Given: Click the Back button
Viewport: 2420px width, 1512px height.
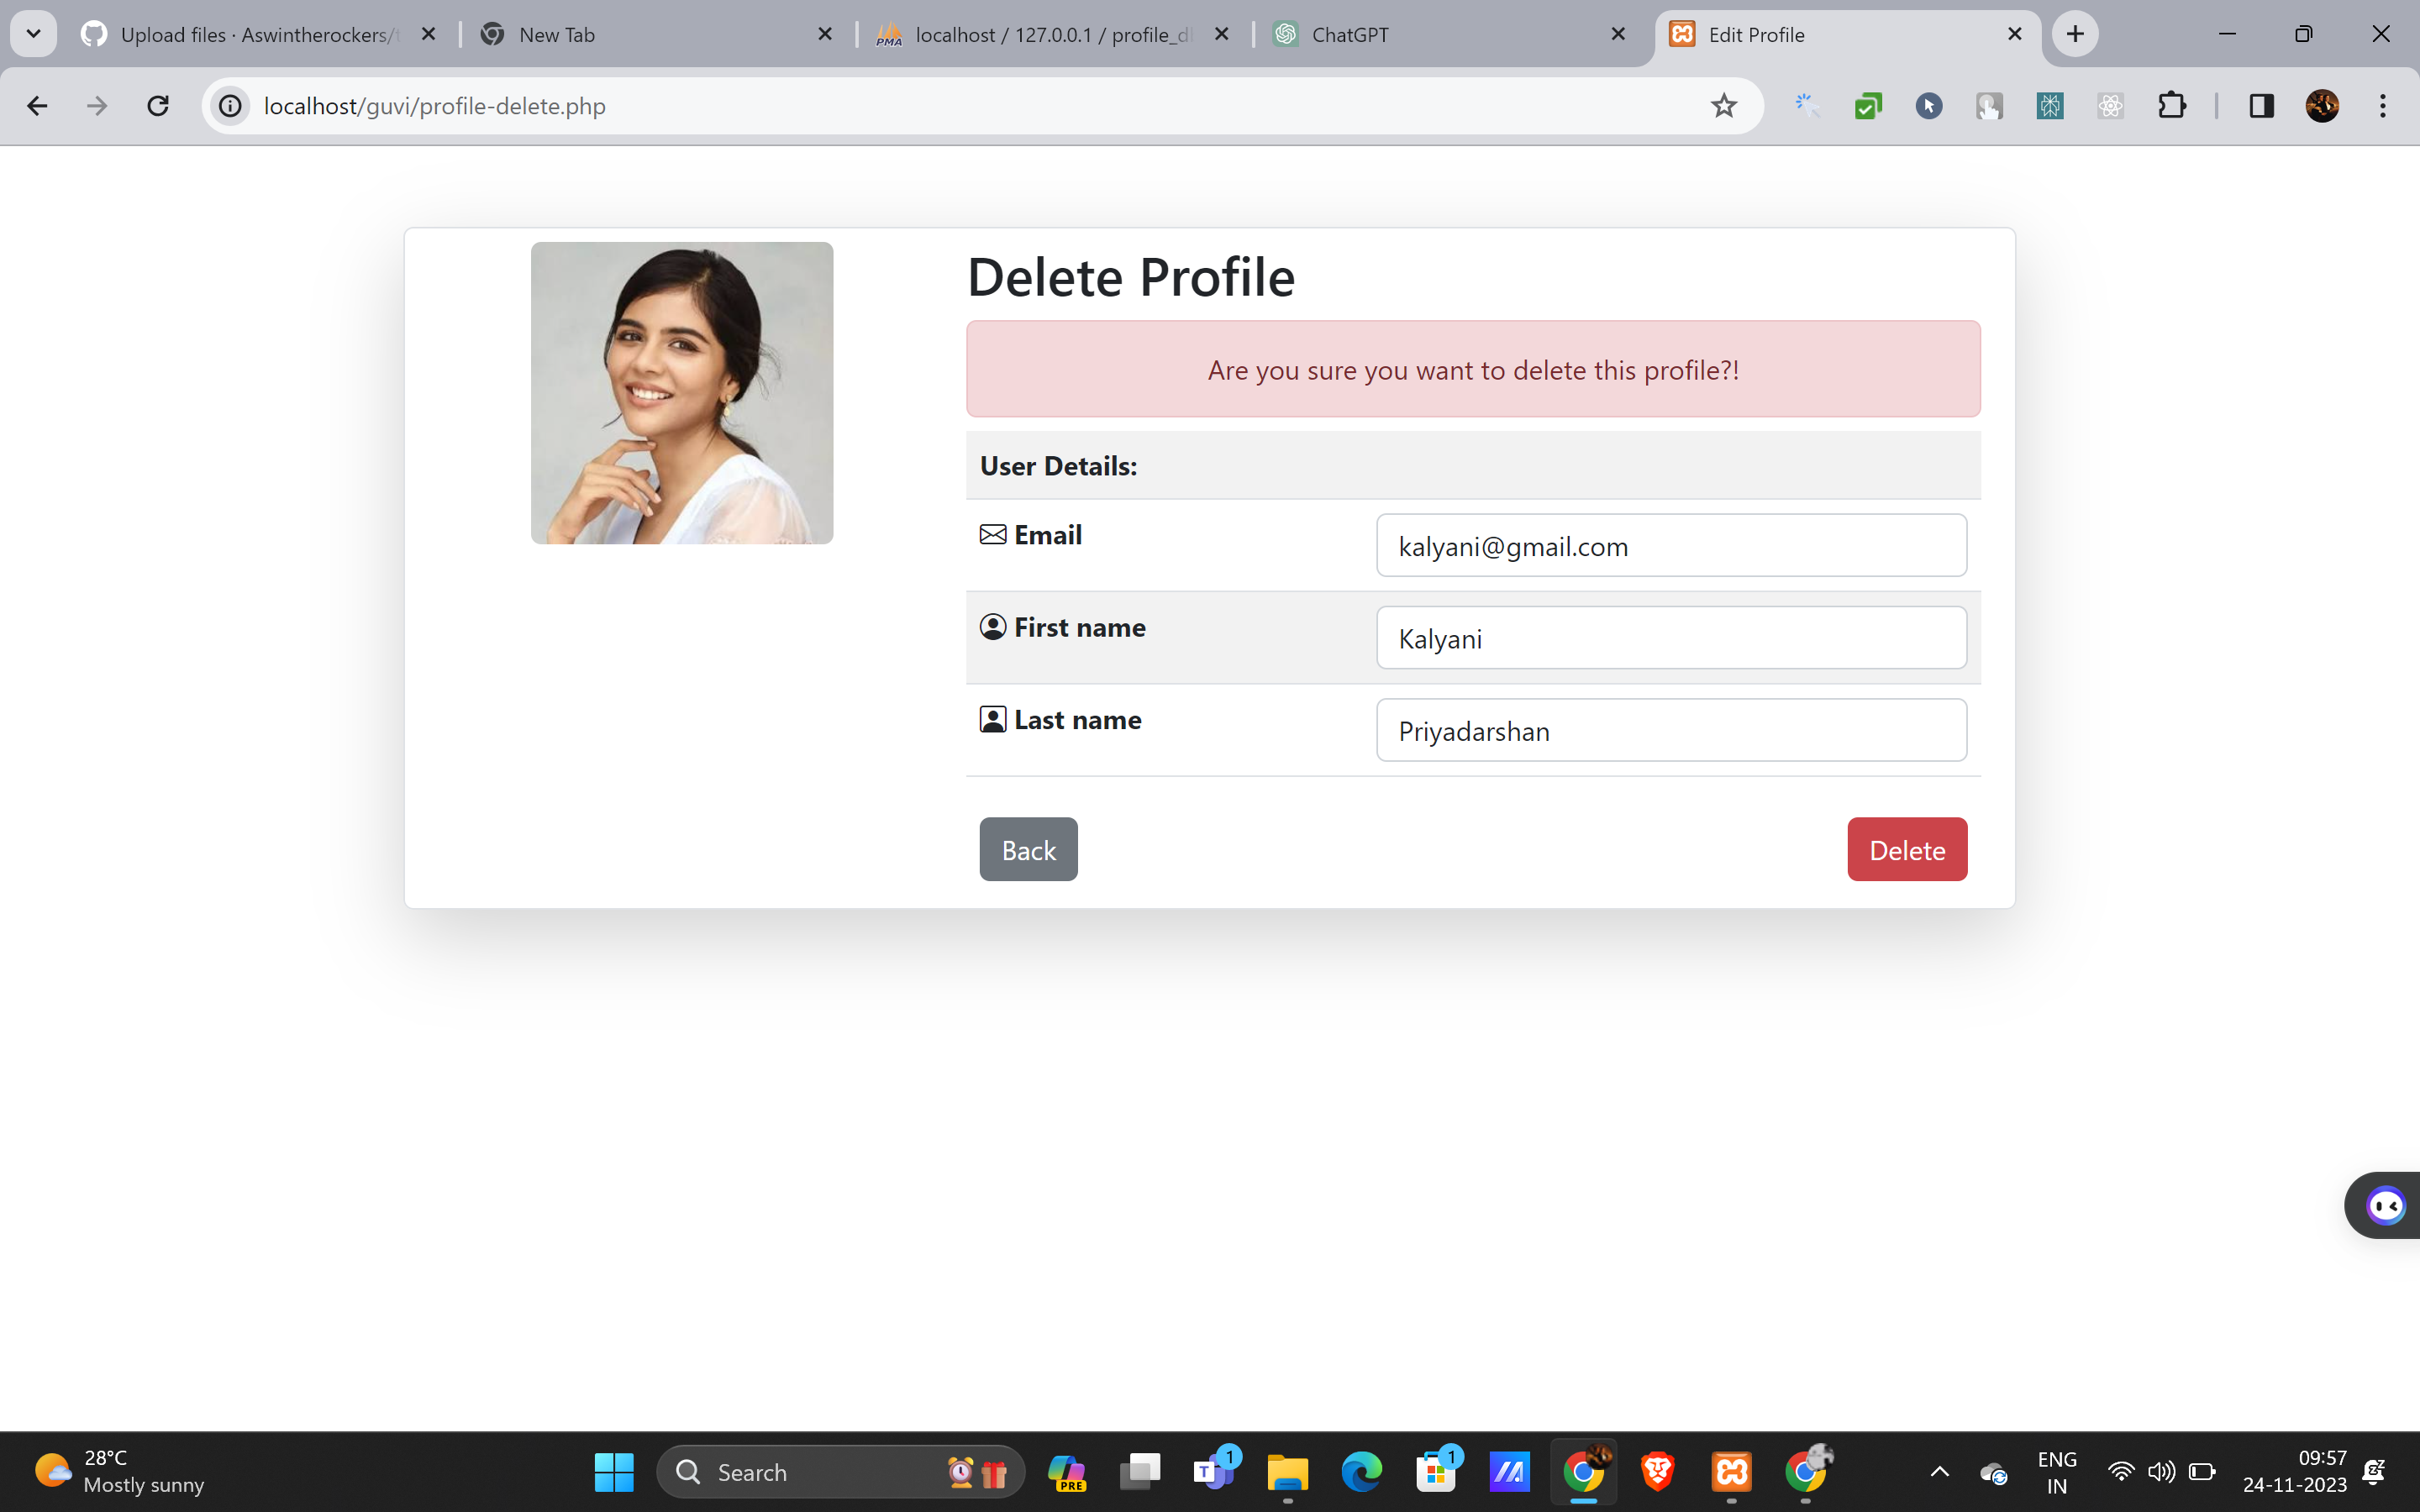Looking at the screenshot, I should tap(1028, 849).
